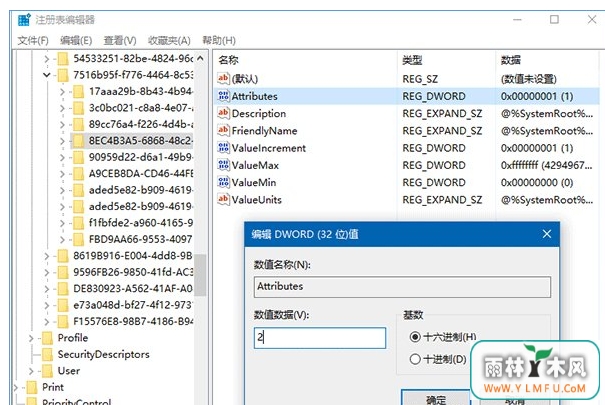Click the Profile folder icon

tap(47, 338)
